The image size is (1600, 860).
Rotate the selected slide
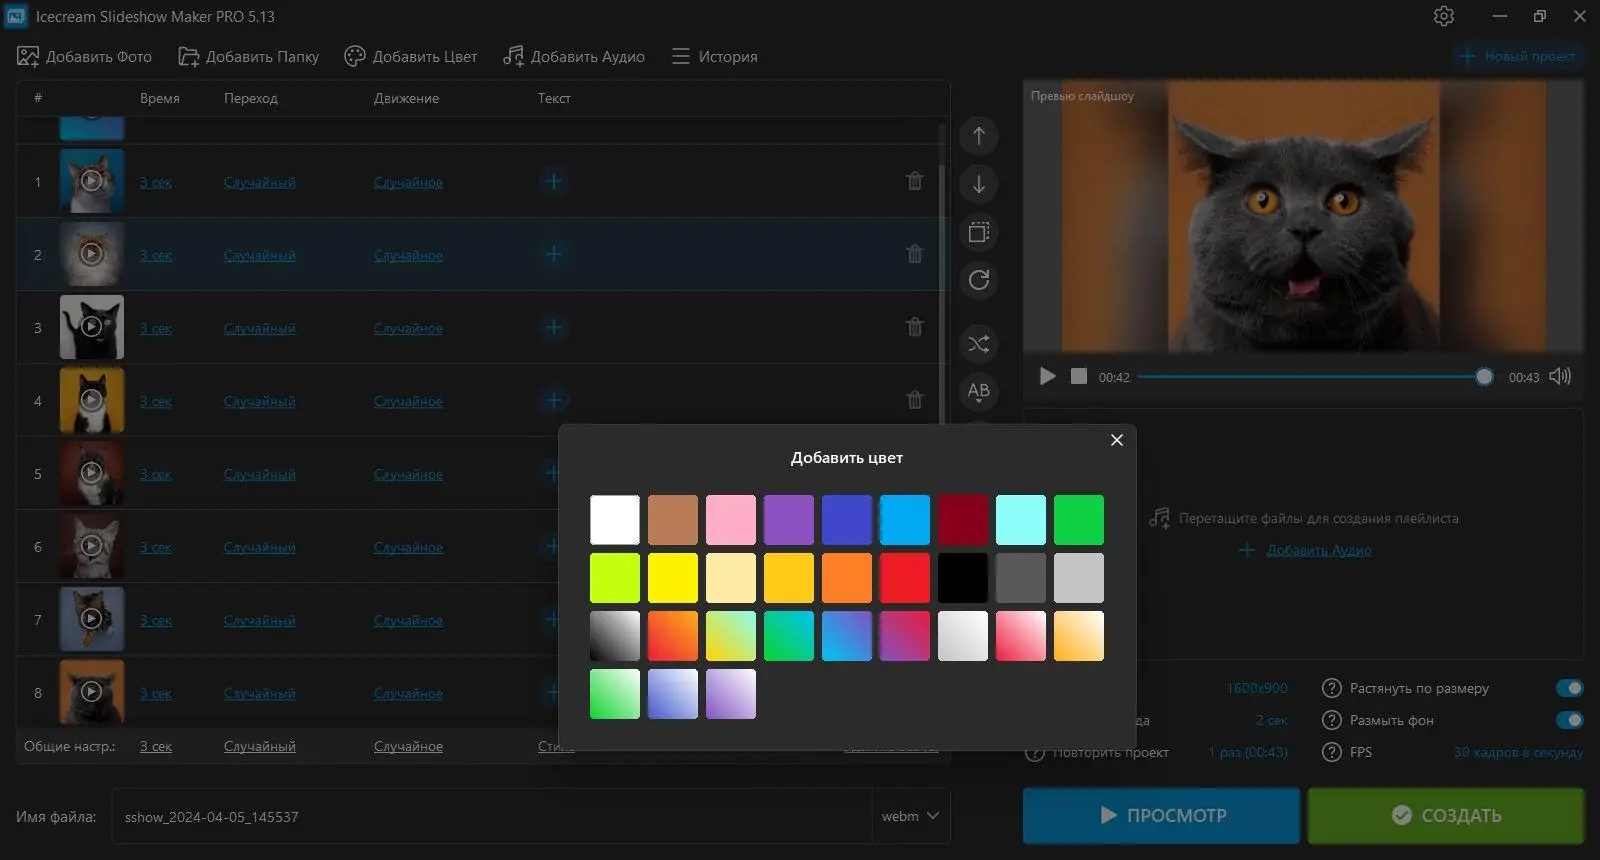[x=979, y=280]
